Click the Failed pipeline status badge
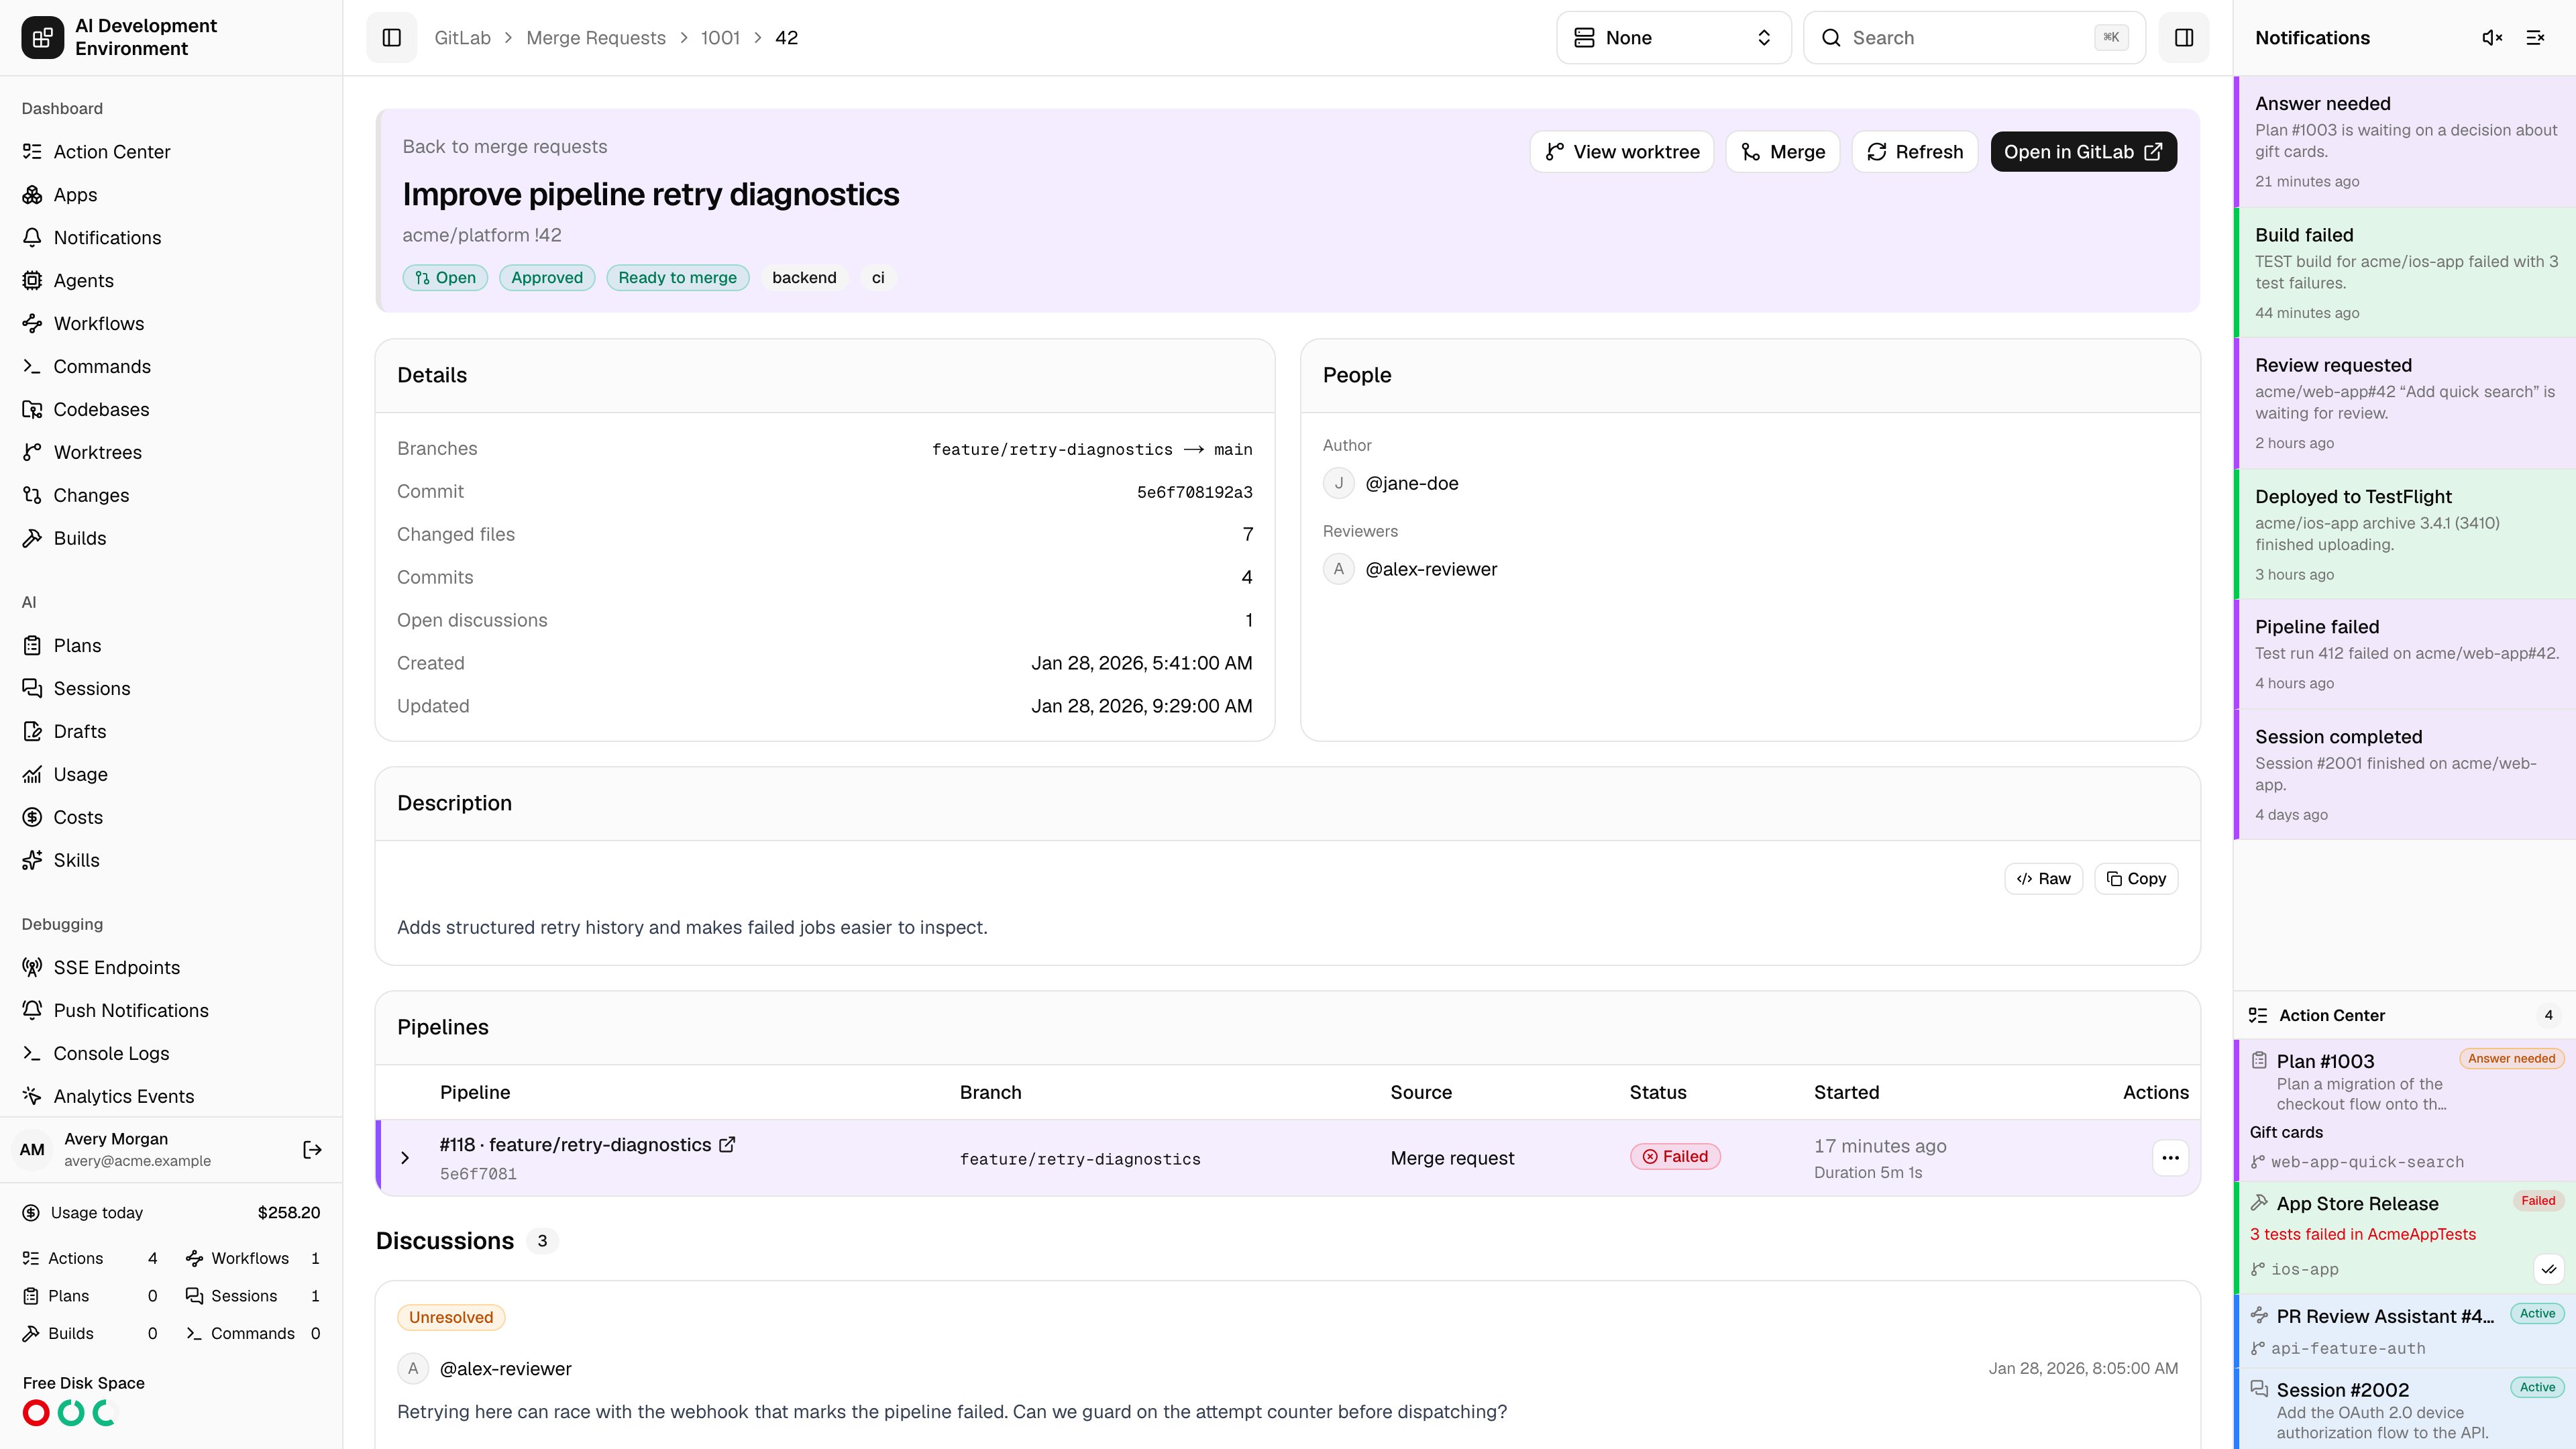Screen dimensions: 2576x1449 (1675, 1156)
